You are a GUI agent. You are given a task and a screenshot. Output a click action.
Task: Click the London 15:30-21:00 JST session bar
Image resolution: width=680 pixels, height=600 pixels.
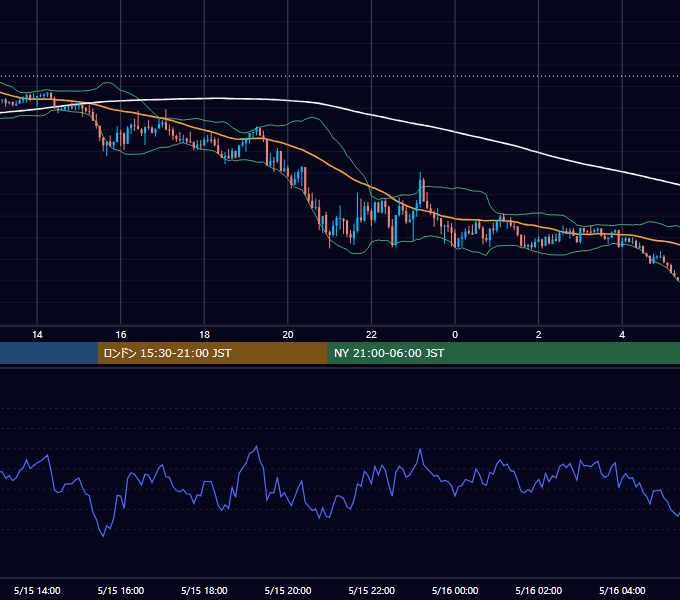coord(212,353)
